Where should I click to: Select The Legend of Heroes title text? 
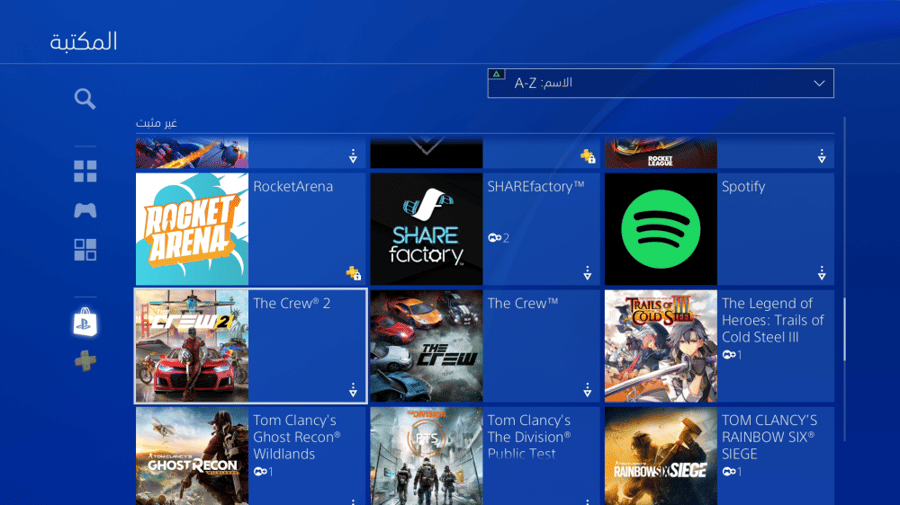click(773, 320)
